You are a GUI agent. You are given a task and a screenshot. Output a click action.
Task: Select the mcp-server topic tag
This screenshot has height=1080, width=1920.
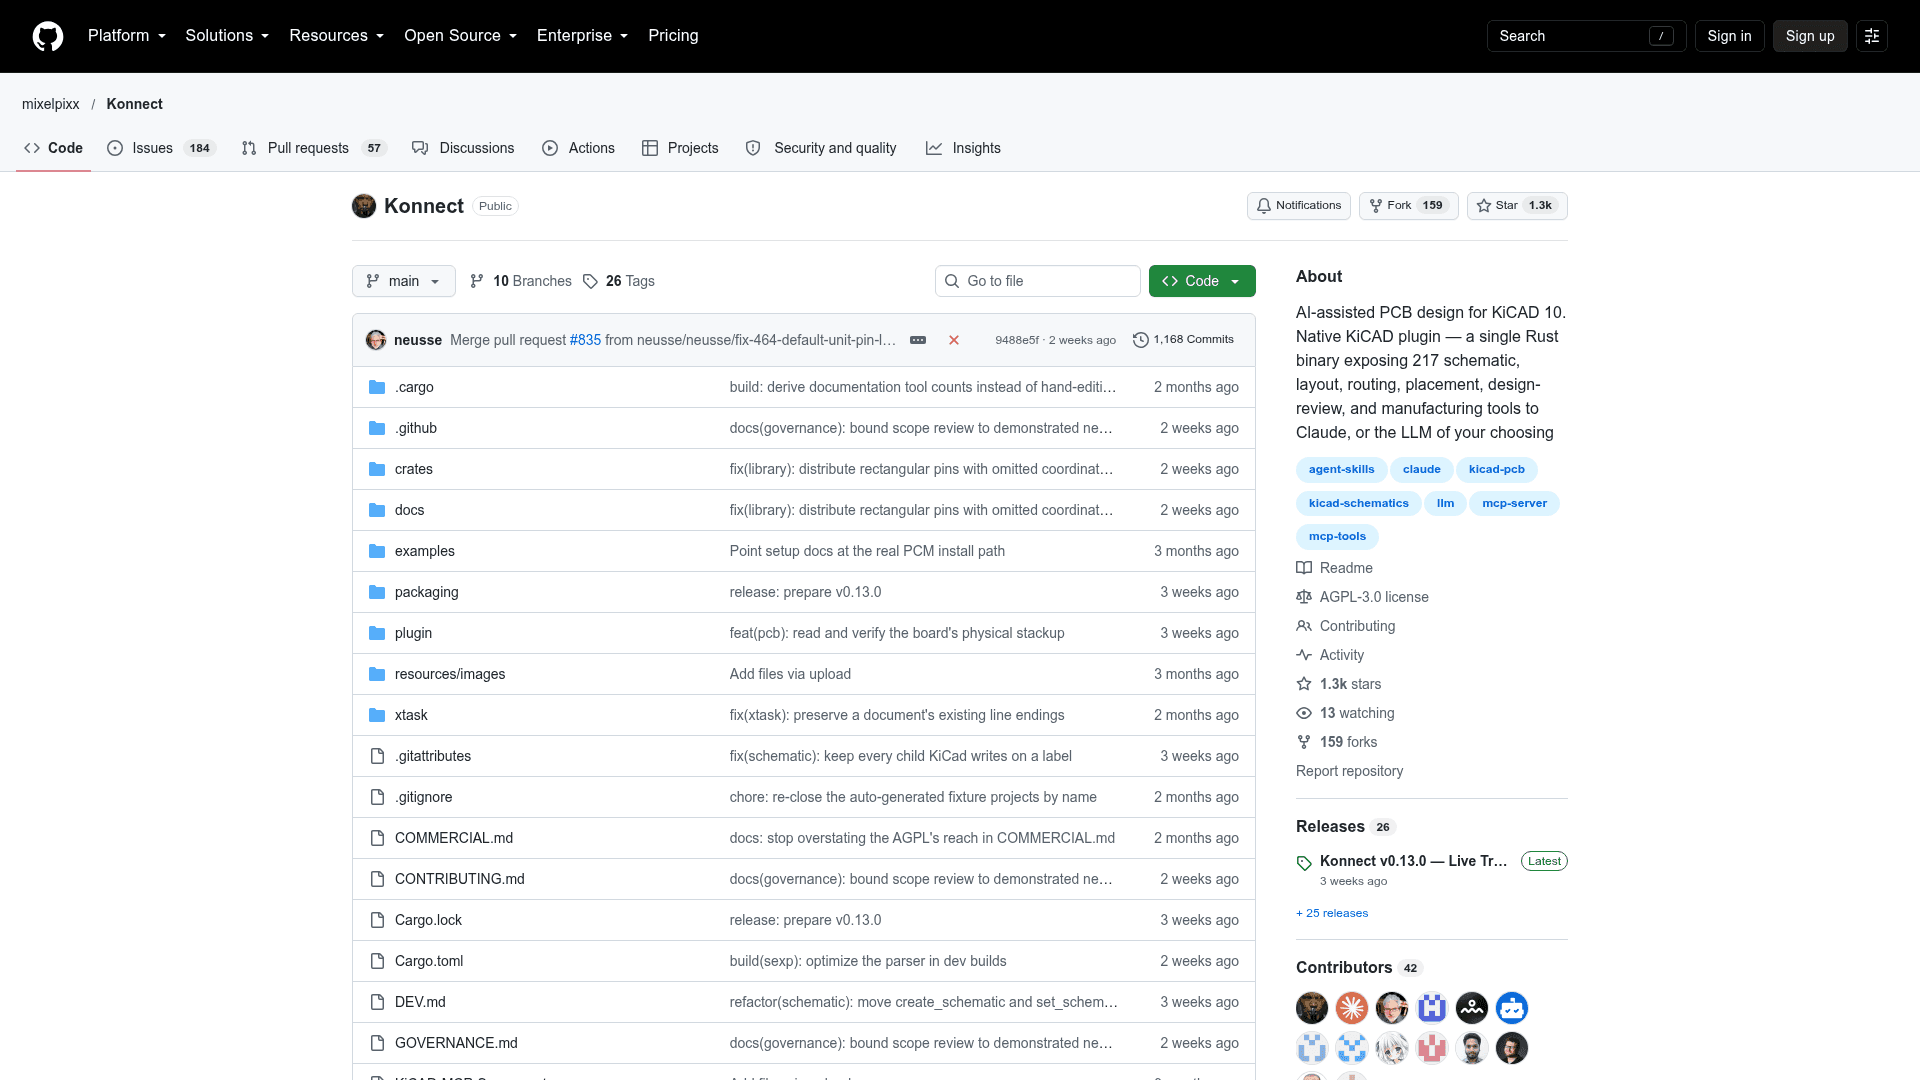pyautogui.click(x=1514, y=503)
